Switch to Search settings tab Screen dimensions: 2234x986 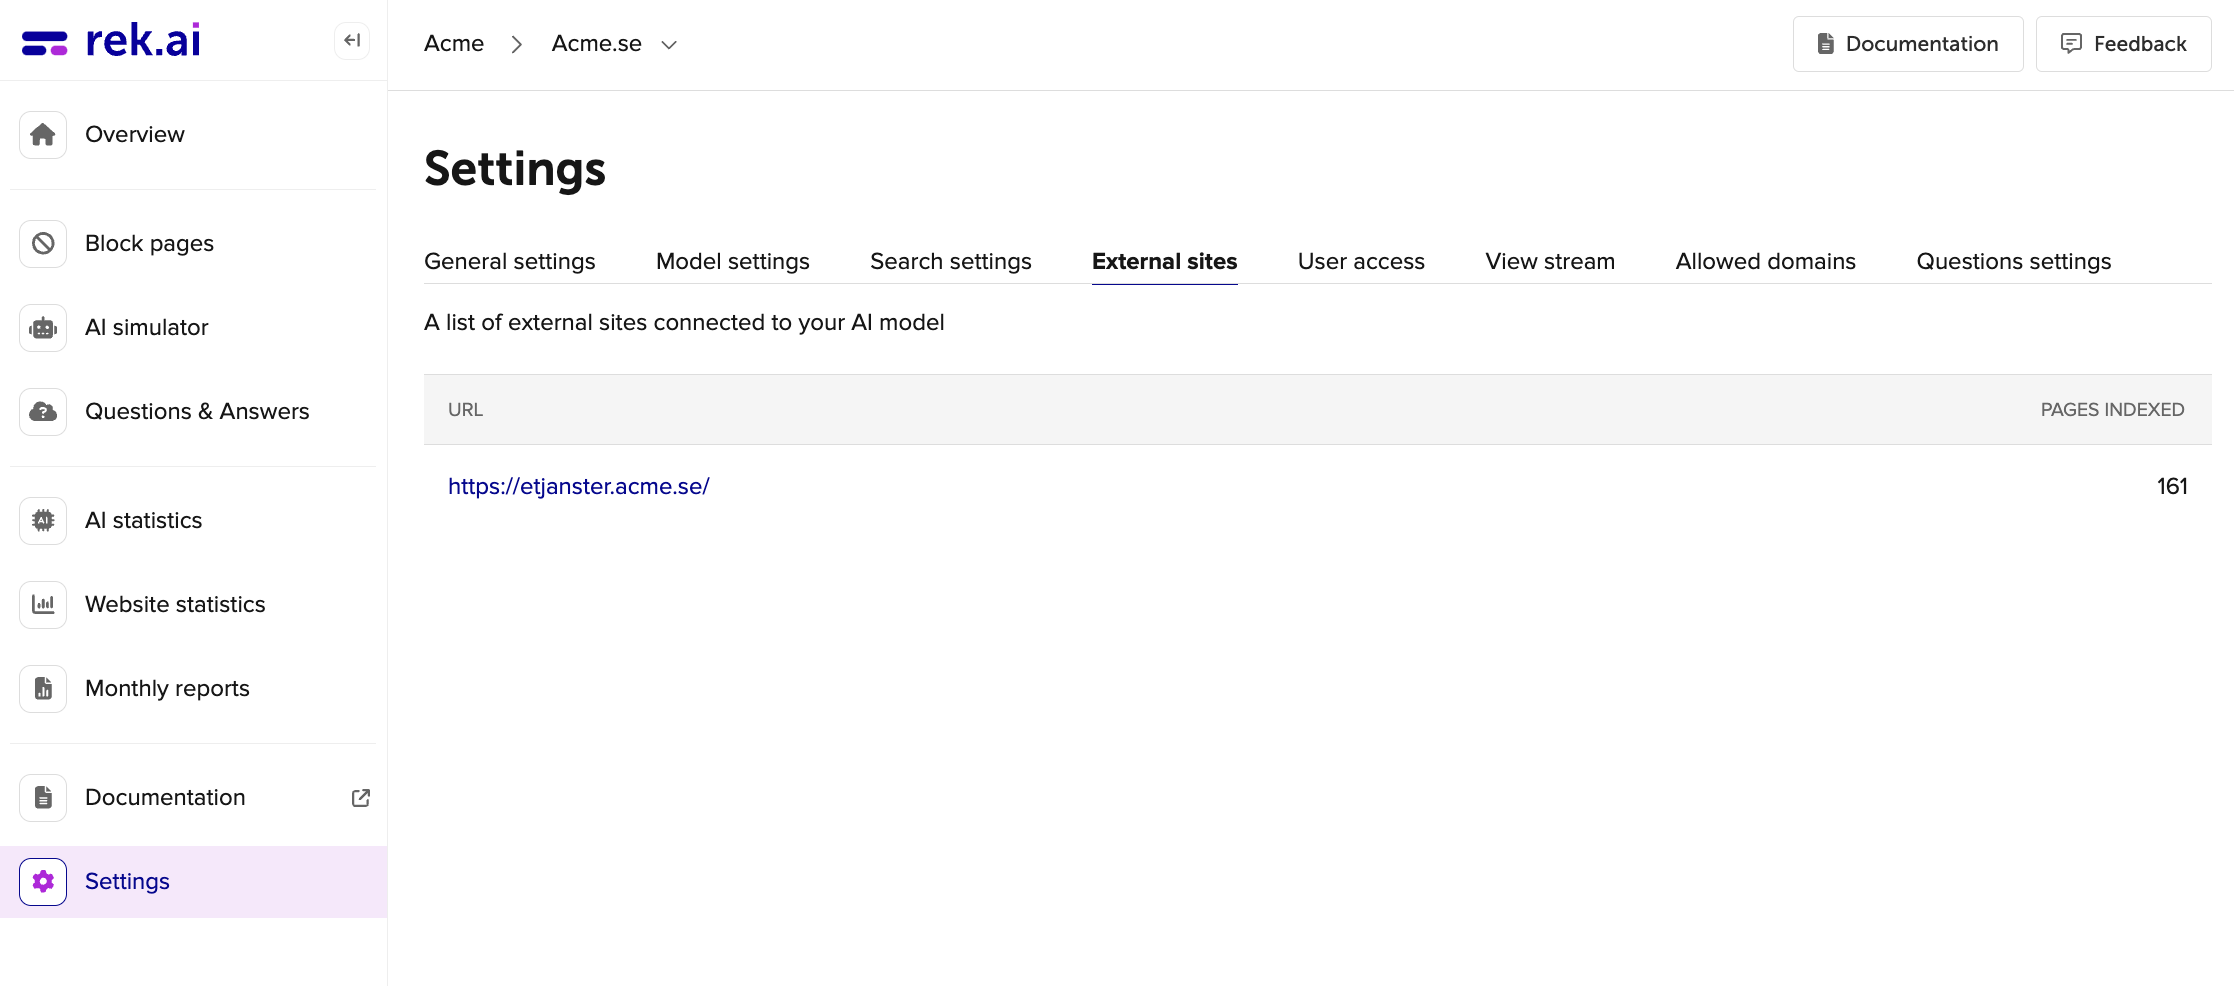click(x=950, y=261)
